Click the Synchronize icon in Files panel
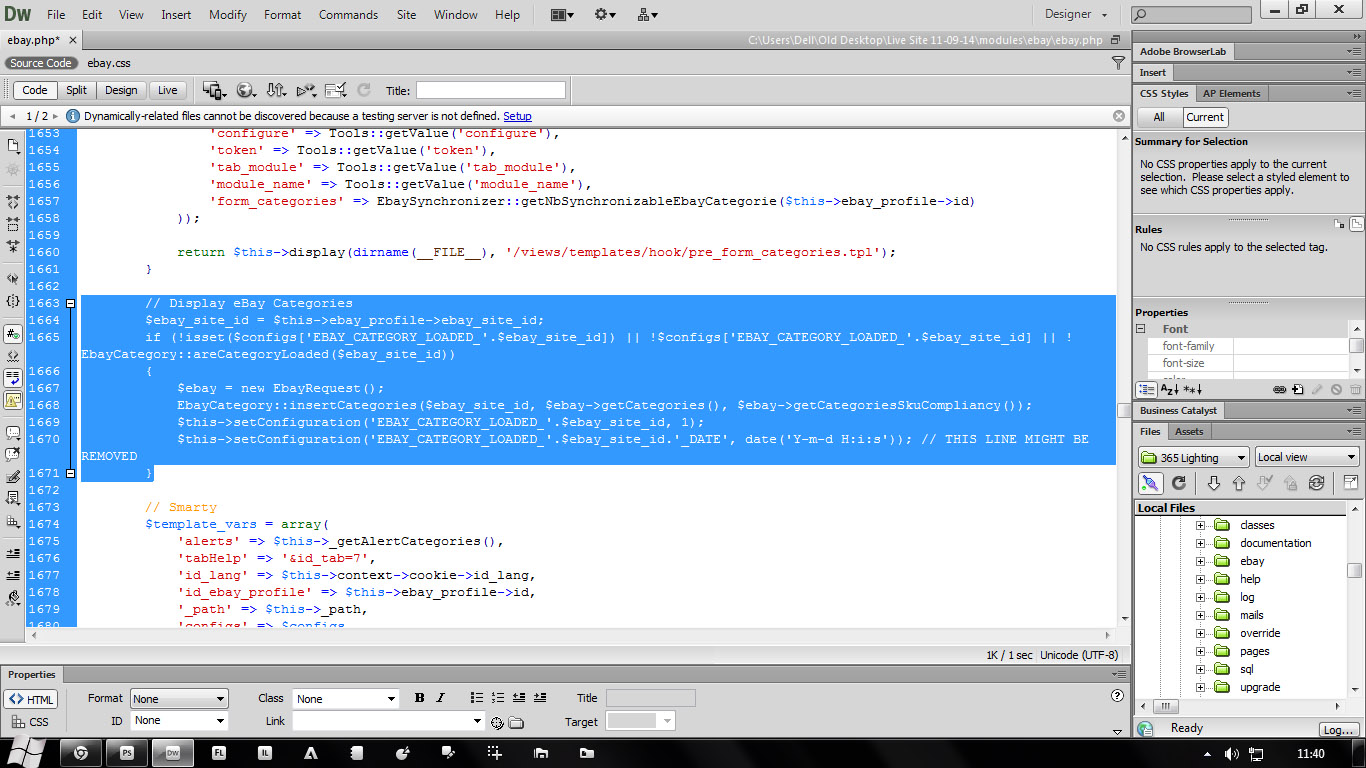This screenshot has height=768, width=1366. [1316, 483]
